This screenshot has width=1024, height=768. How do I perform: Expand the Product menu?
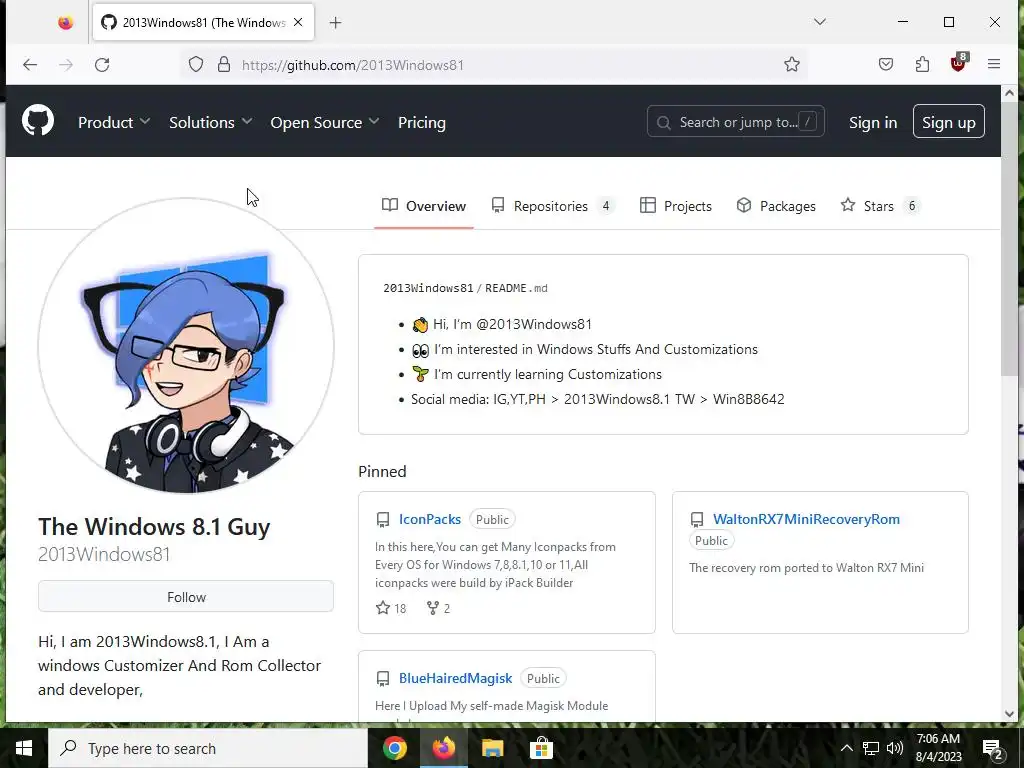pos(114,123)
